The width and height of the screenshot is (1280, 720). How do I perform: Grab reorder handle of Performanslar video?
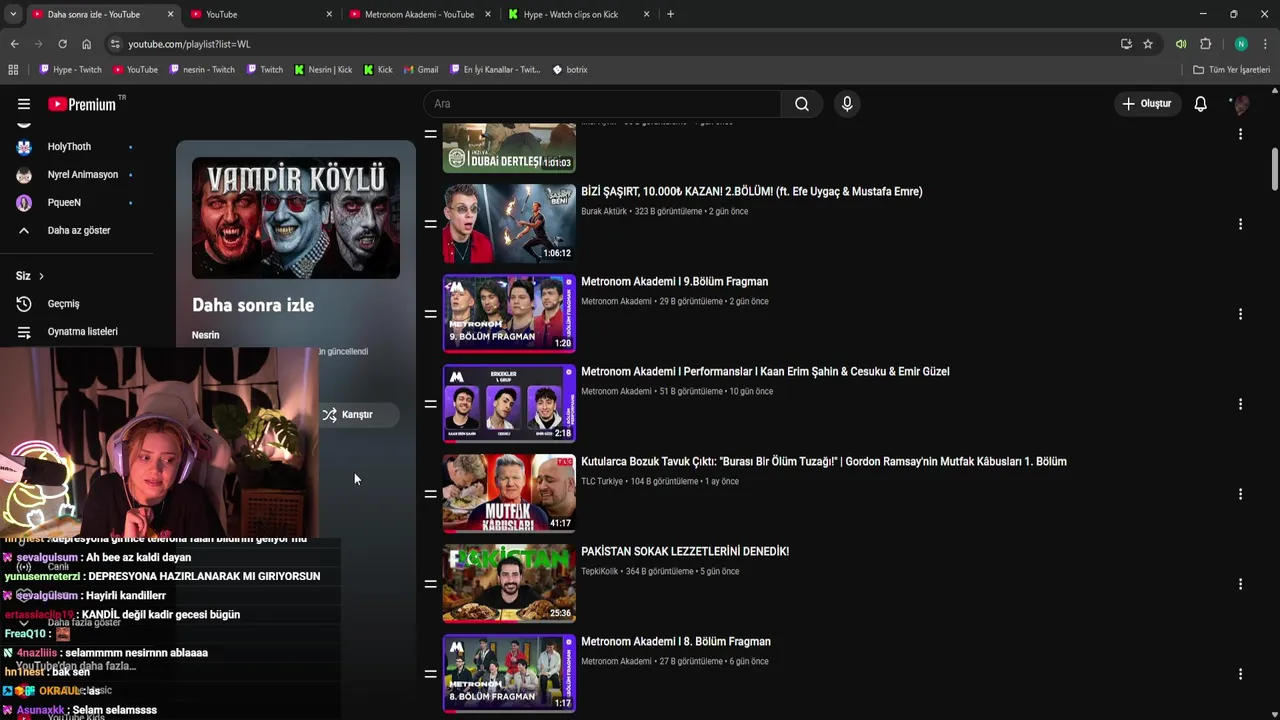click(430, 404)
